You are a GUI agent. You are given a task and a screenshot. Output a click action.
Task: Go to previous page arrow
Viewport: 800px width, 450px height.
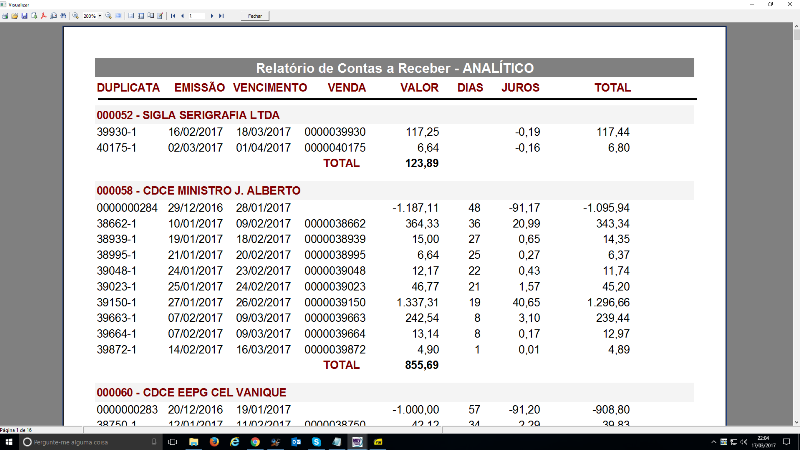click(183, 16)
